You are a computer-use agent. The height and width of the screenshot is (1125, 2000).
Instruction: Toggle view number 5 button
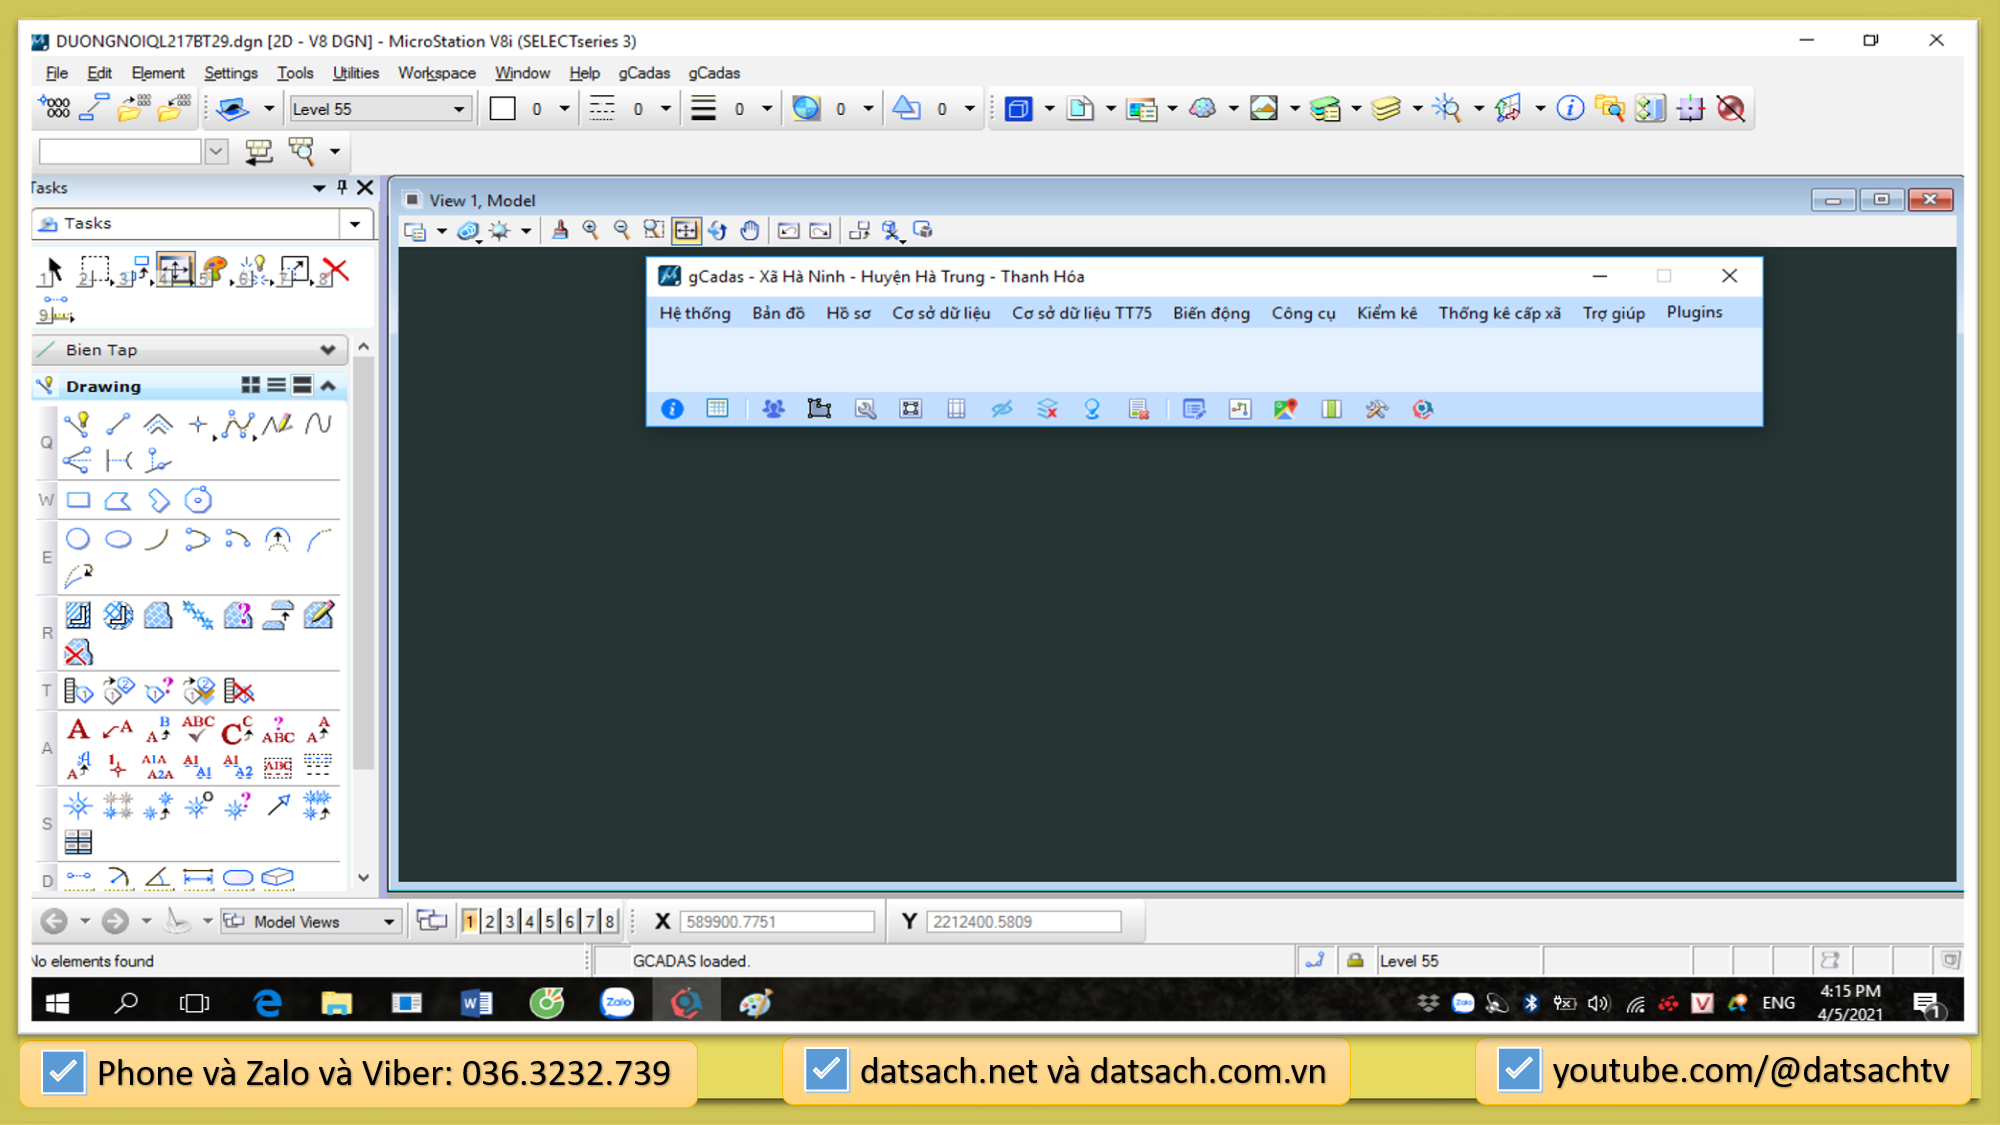(x=549, y=921)
